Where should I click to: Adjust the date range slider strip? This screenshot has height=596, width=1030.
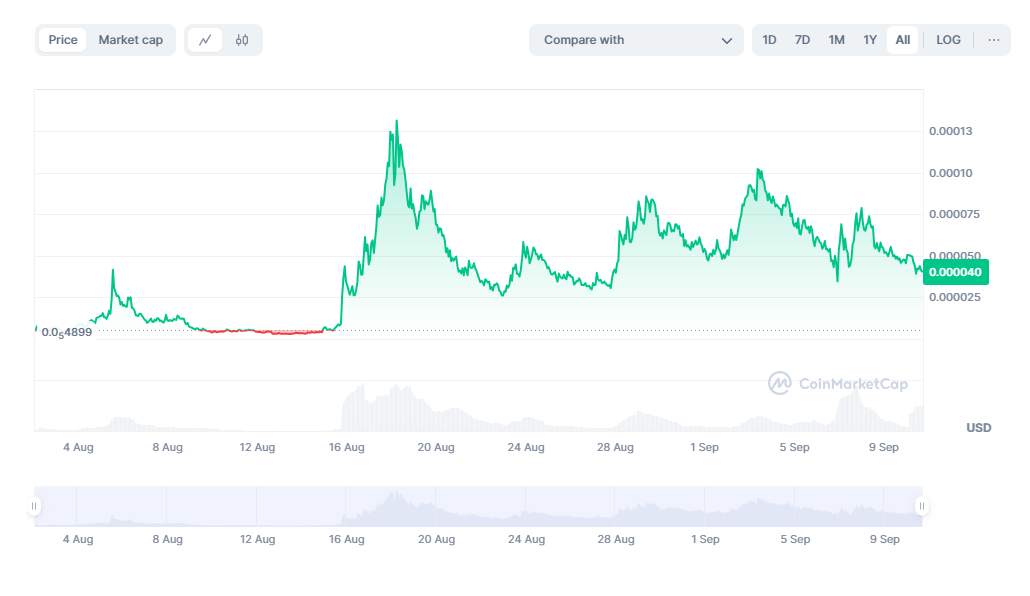pos(477,506)
